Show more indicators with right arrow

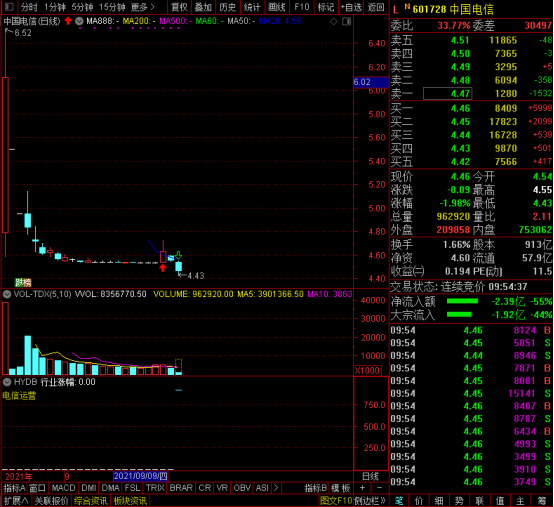(x=276, y=488)
